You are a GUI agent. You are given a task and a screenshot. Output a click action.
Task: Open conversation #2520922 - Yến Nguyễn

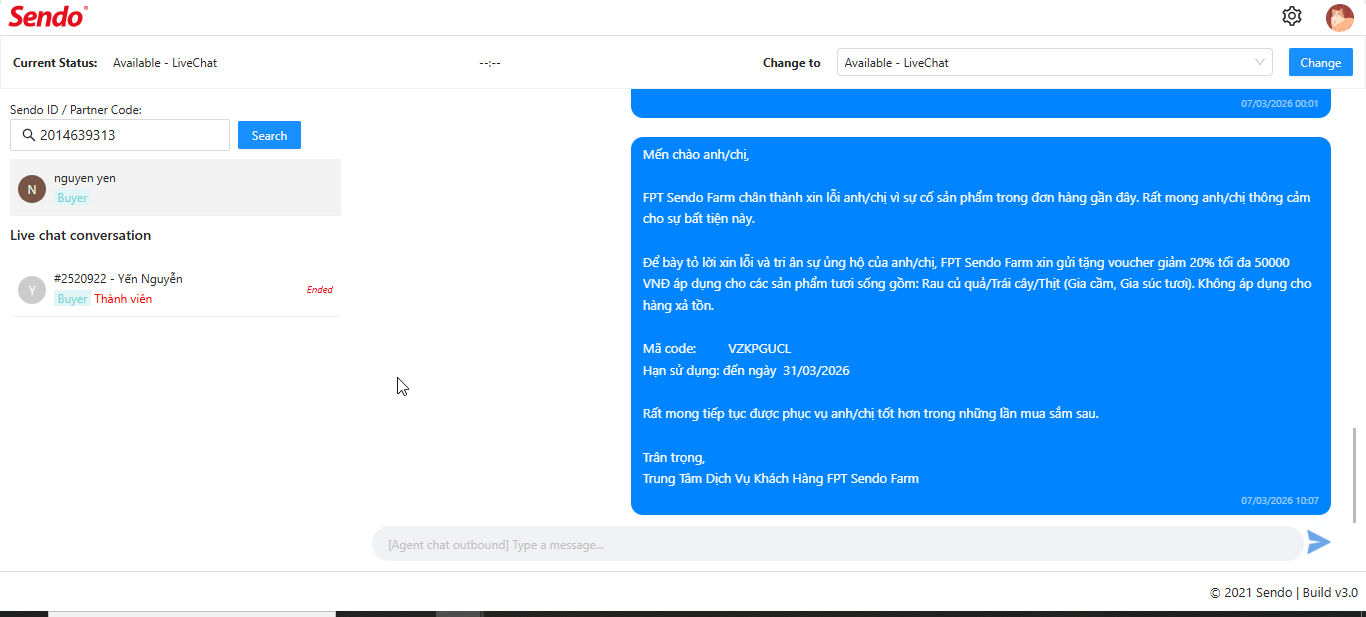[x=175, y=289]
